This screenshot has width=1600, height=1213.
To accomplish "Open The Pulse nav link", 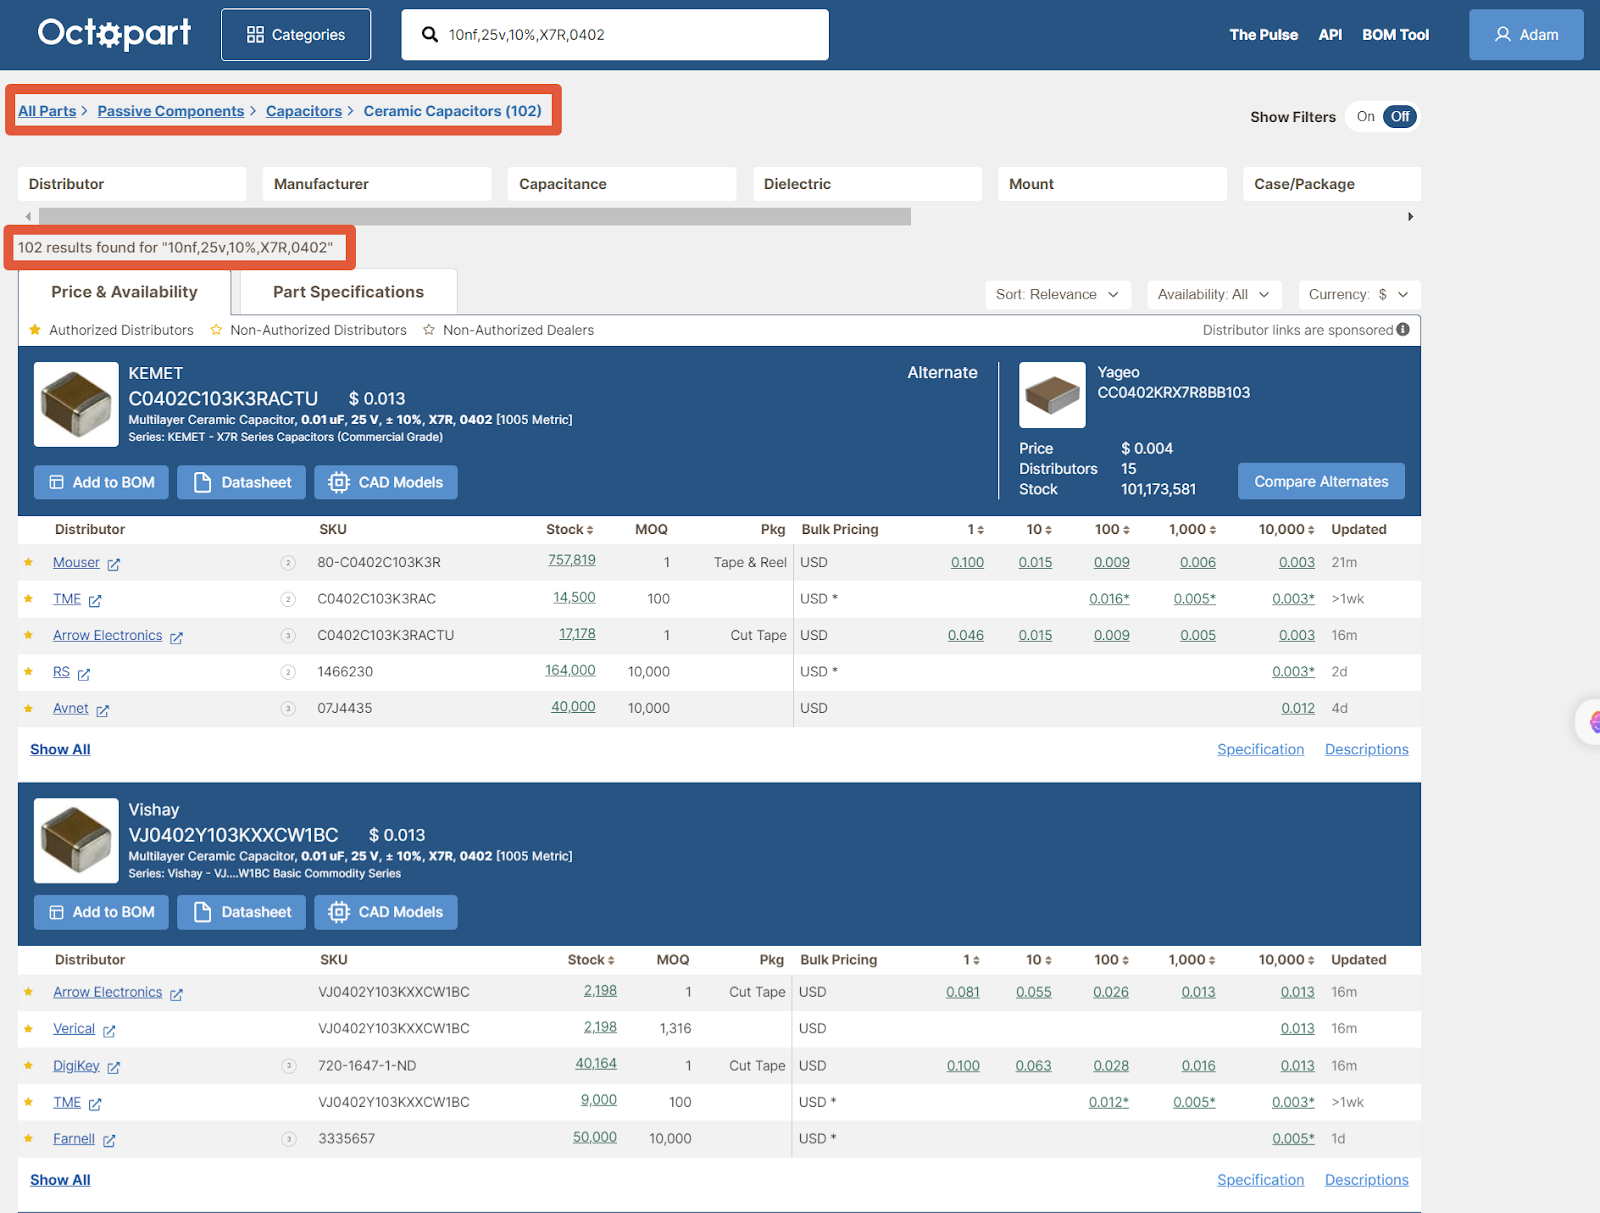I will 1263,35.
